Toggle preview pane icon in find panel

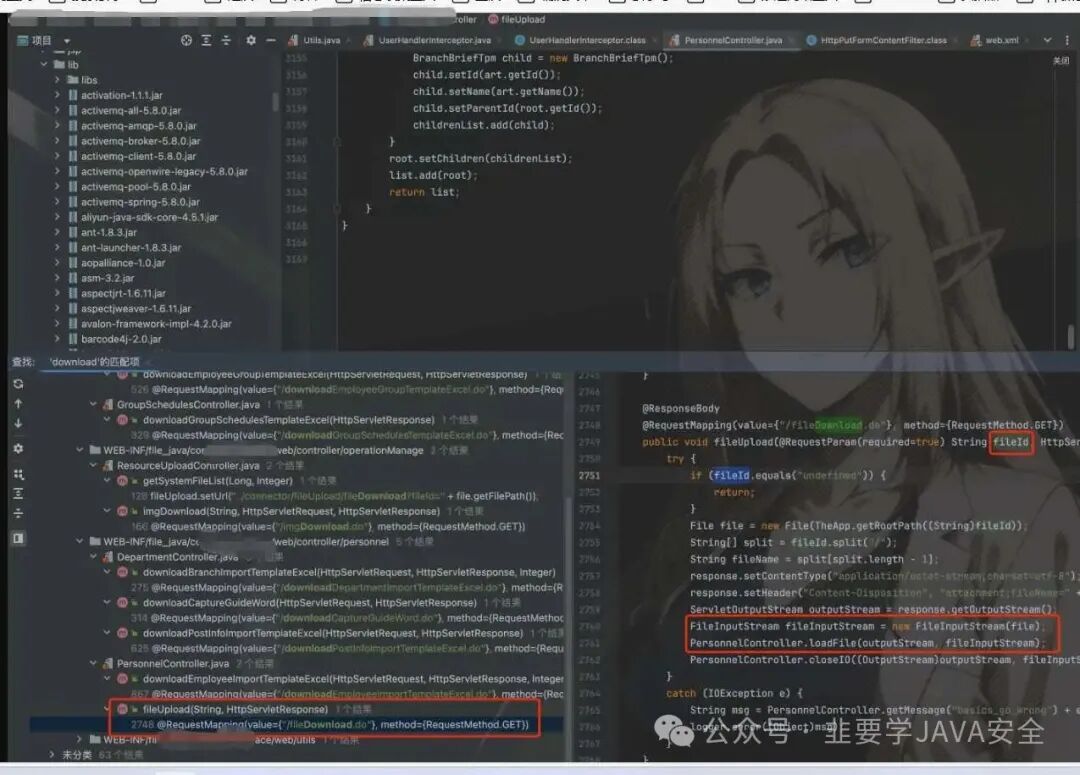click(19, 538)
